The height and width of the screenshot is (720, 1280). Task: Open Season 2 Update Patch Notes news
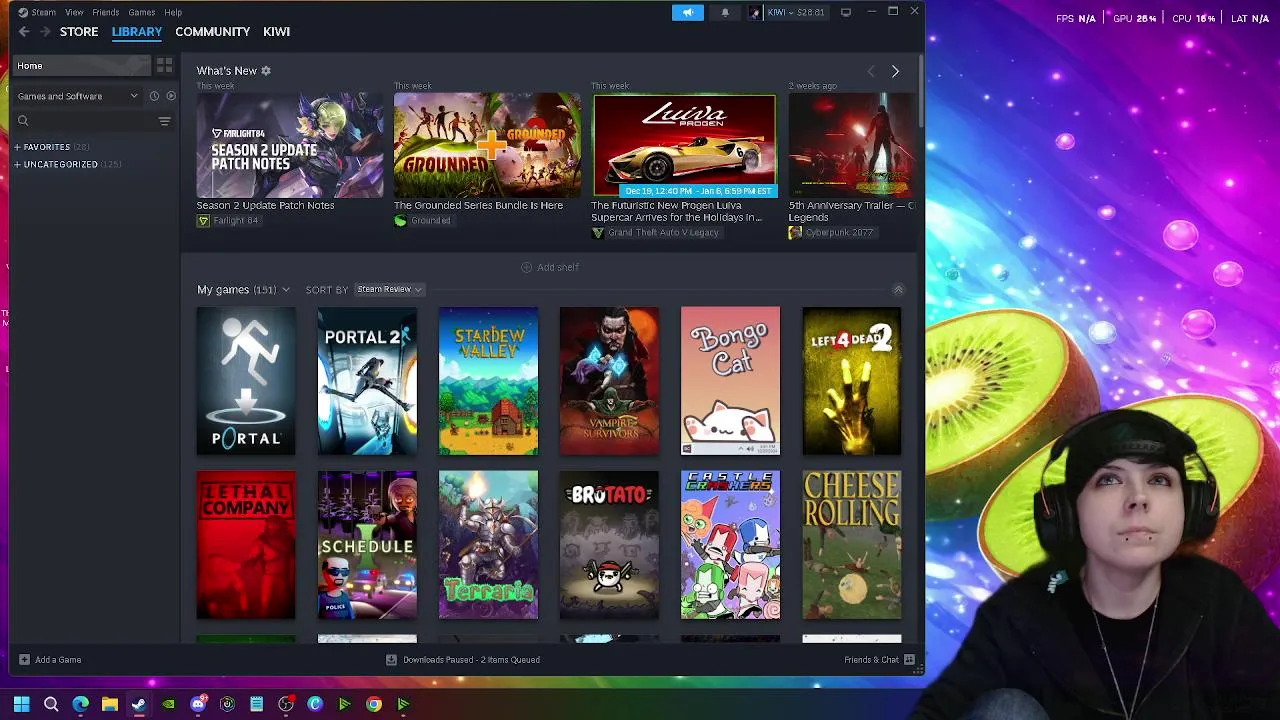pyautogui.click(x=289, y=145)
